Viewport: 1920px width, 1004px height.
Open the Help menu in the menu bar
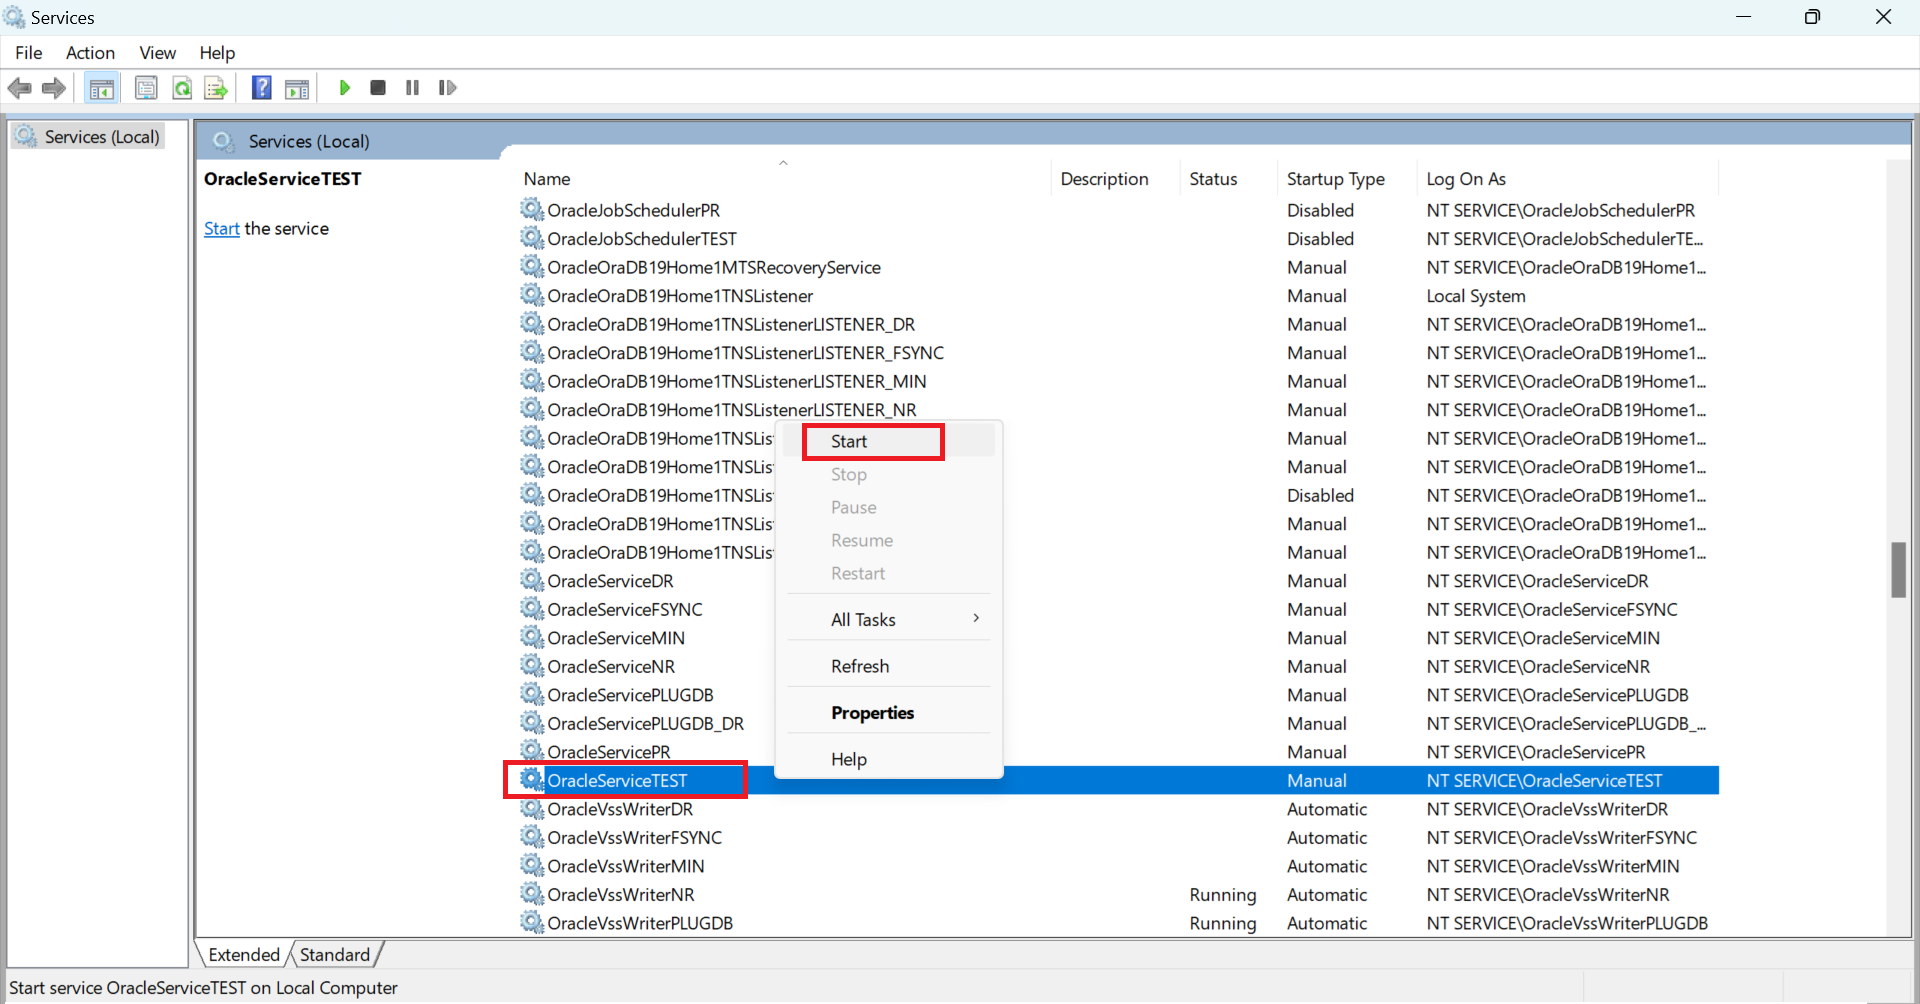[x=217, y=53]
